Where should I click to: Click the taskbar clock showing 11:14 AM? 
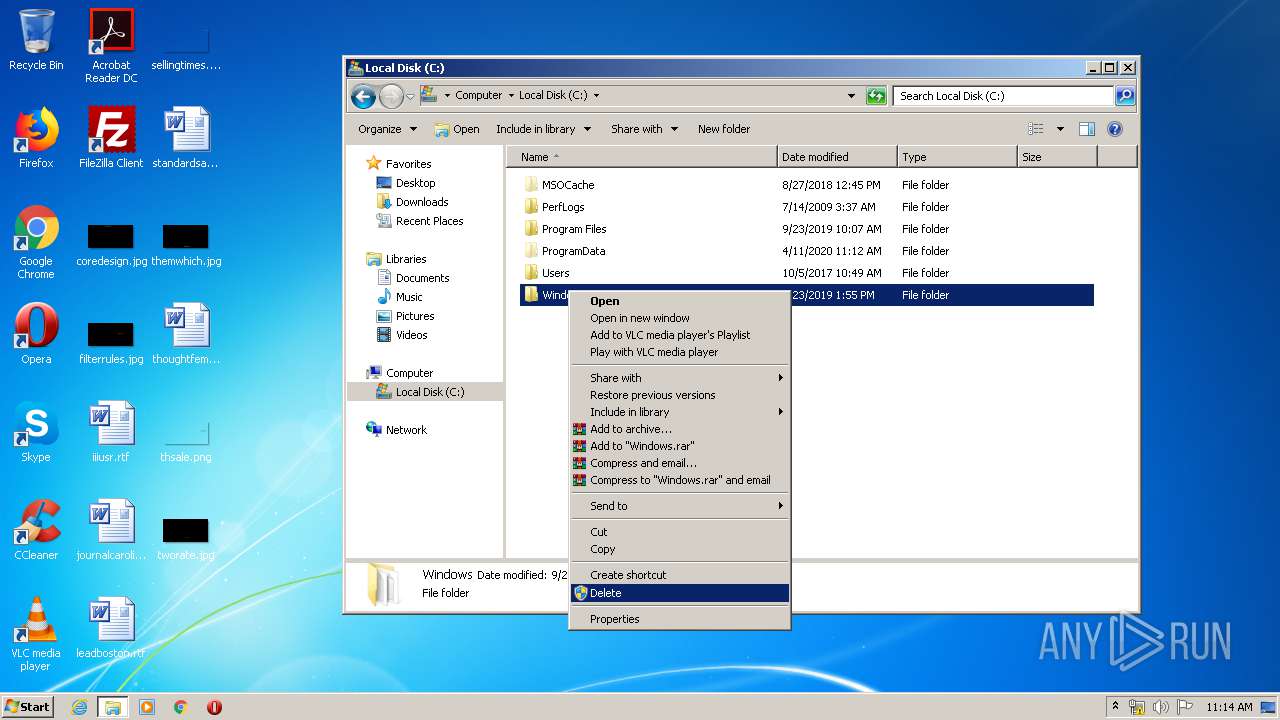1229,707
